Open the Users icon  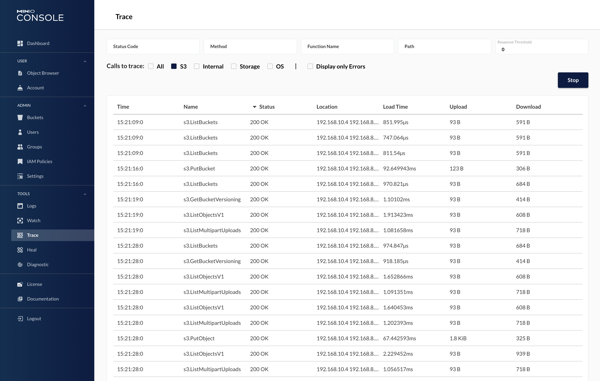(x=20, y=132)
